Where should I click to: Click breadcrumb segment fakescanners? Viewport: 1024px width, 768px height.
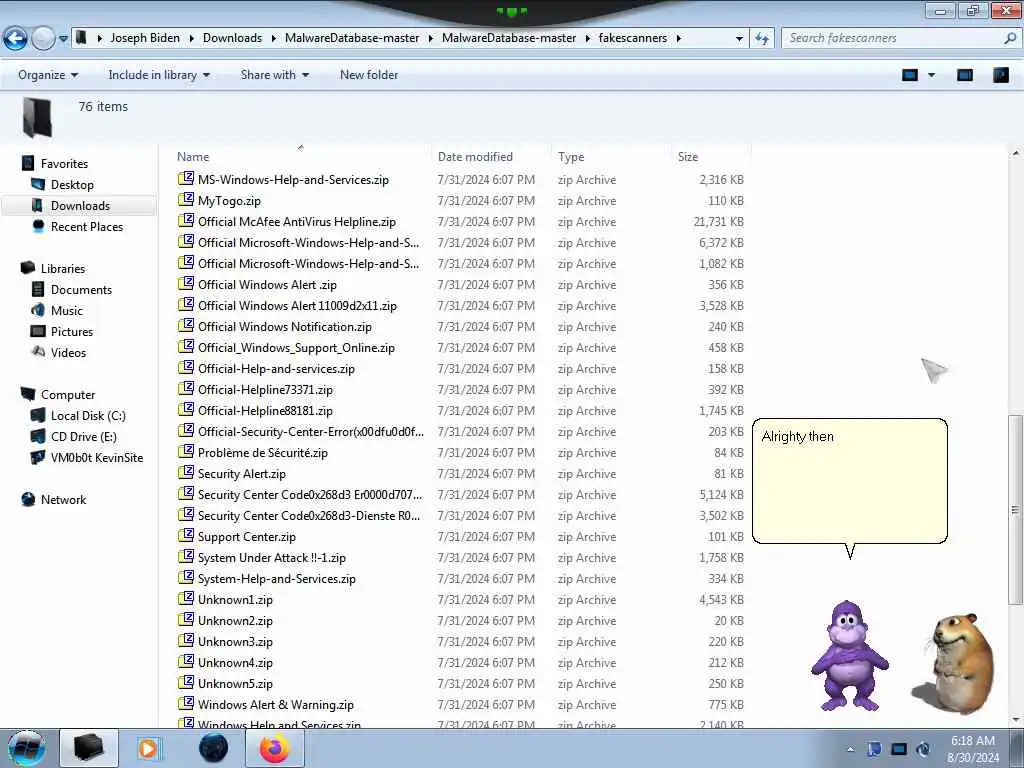[633, 38]
